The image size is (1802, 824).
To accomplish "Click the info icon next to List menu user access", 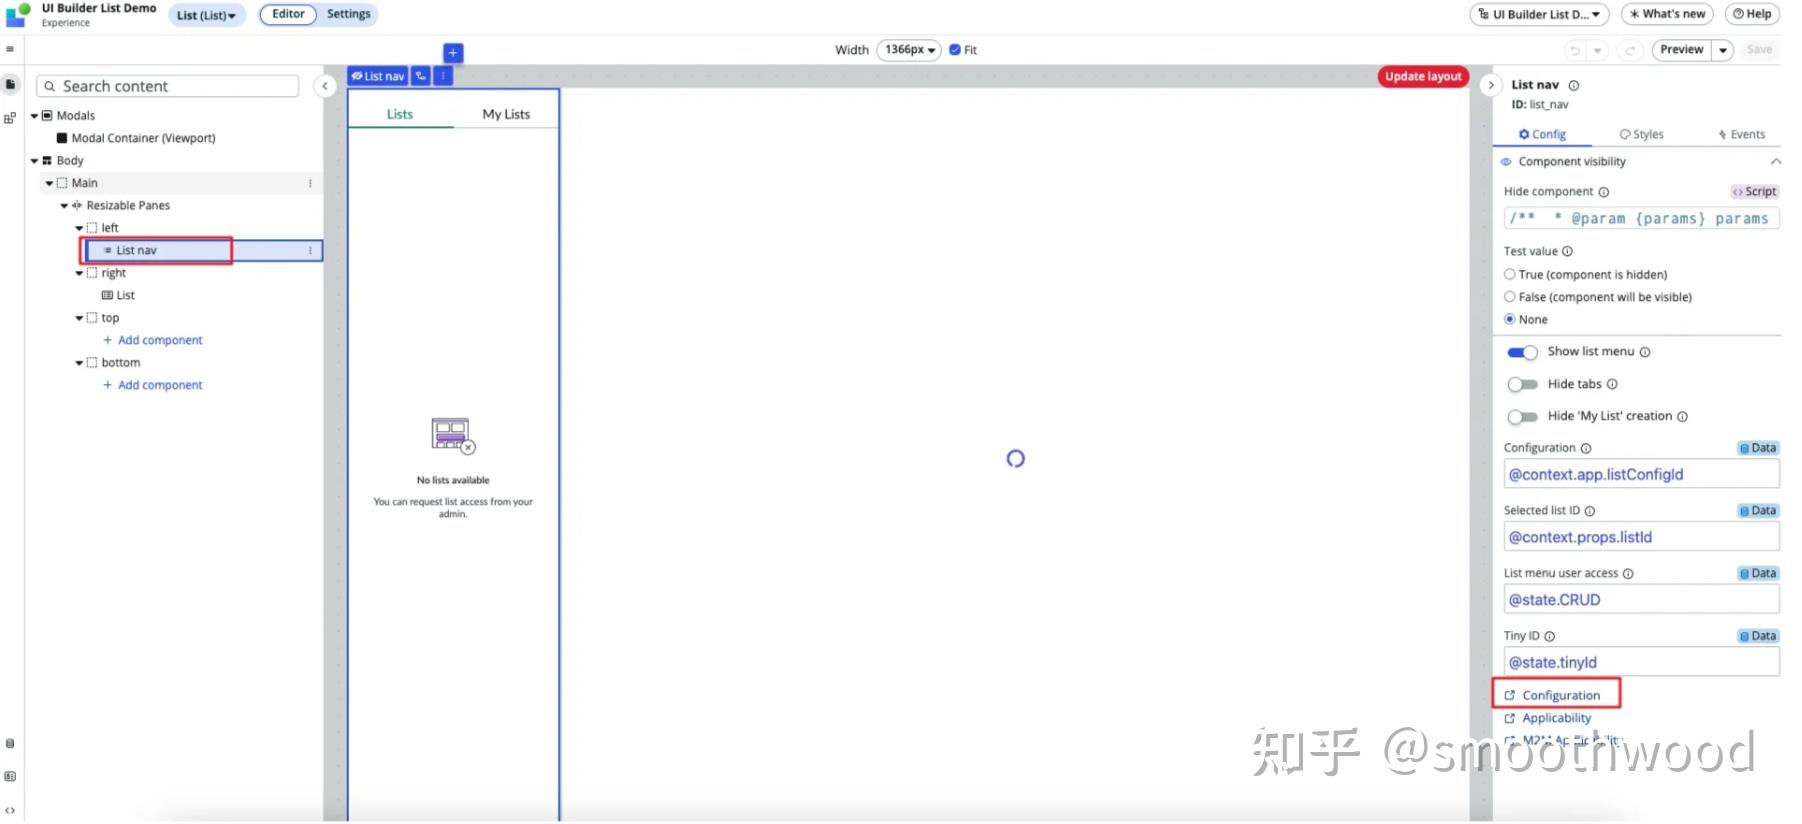I will point(1628,574).
